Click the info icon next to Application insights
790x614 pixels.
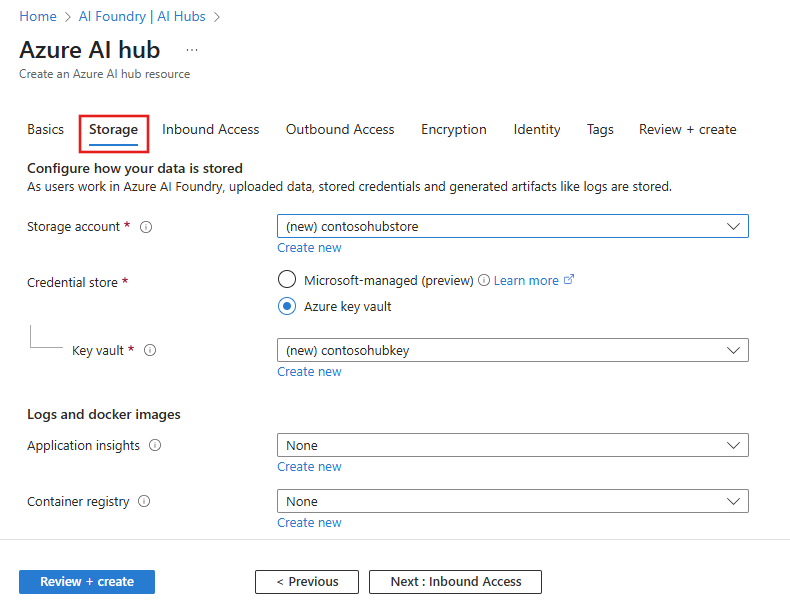point(155,446)
